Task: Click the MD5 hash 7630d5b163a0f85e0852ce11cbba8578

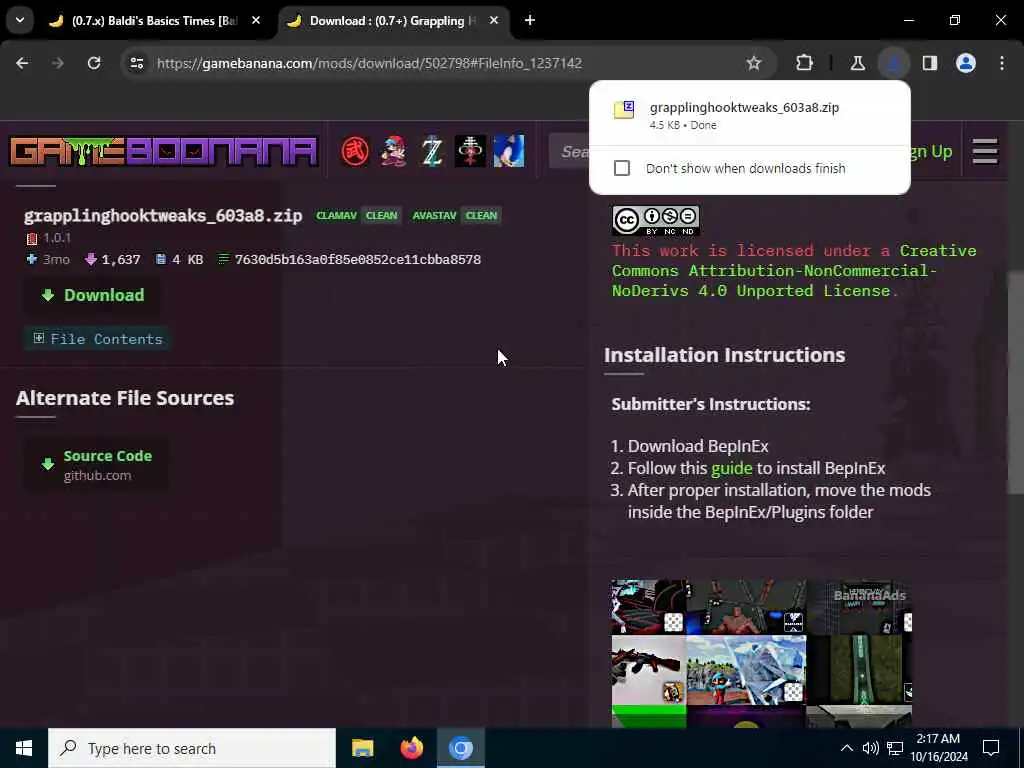Action: [358, 260]
